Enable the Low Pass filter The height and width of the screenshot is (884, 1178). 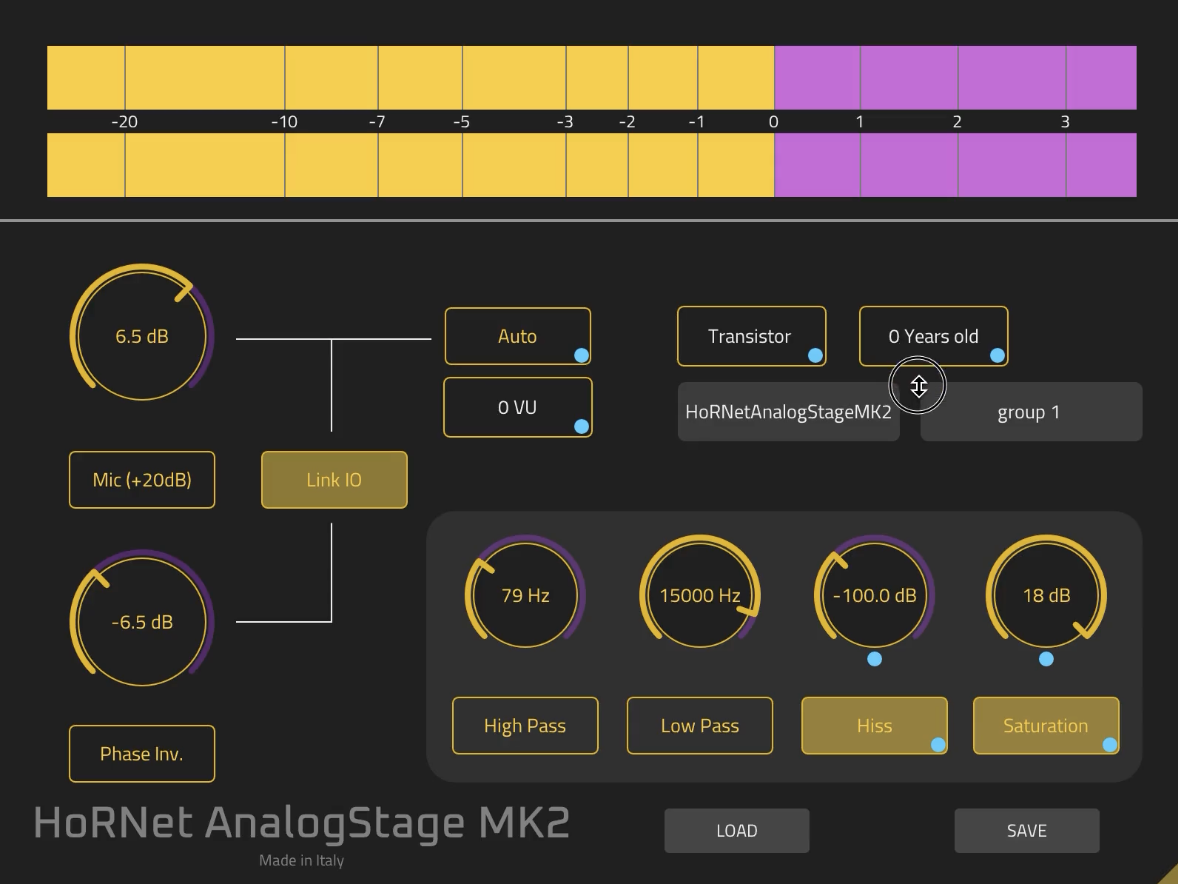pyautogui.click(x=699, y=726)
